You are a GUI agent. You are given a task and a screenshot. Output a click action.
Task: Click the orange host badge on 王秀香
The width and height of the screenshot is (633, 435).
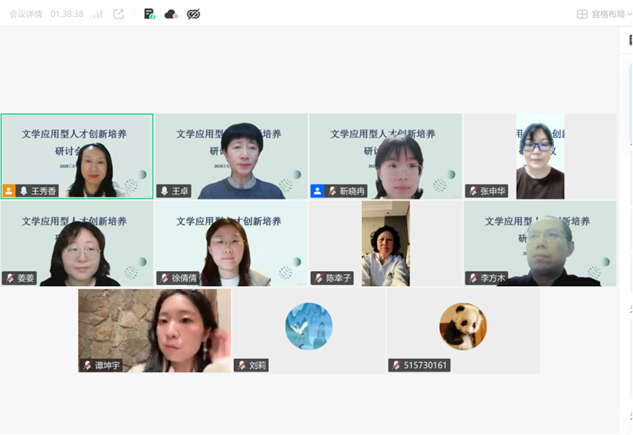(x=9, y=191)
